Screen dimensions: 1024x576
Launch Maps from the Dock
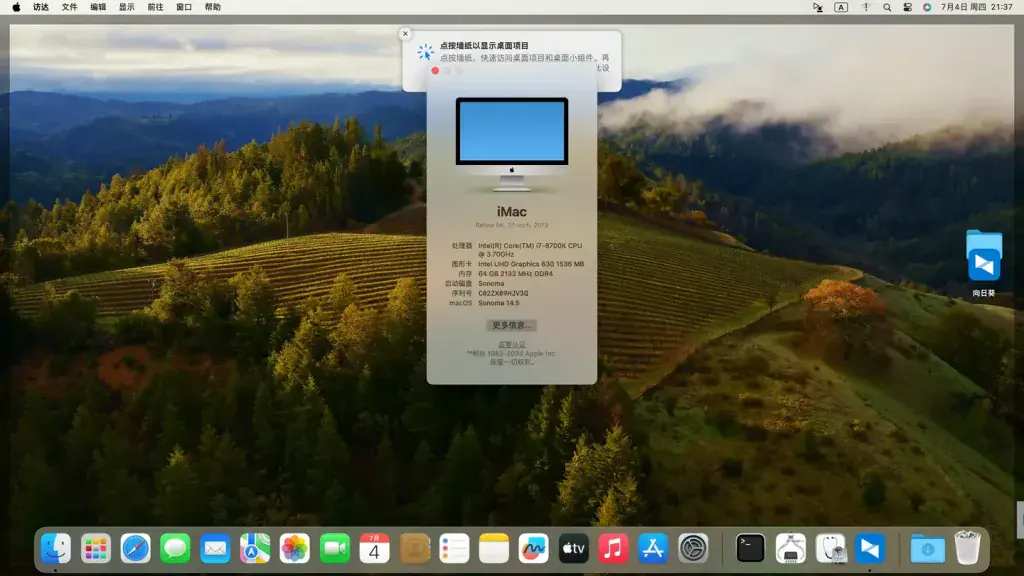(255, 548)
